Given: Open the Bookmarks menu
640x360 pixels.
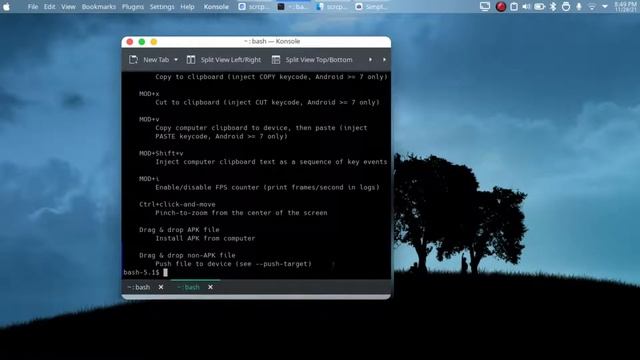Looking at the screenshot, I should 98,7.
